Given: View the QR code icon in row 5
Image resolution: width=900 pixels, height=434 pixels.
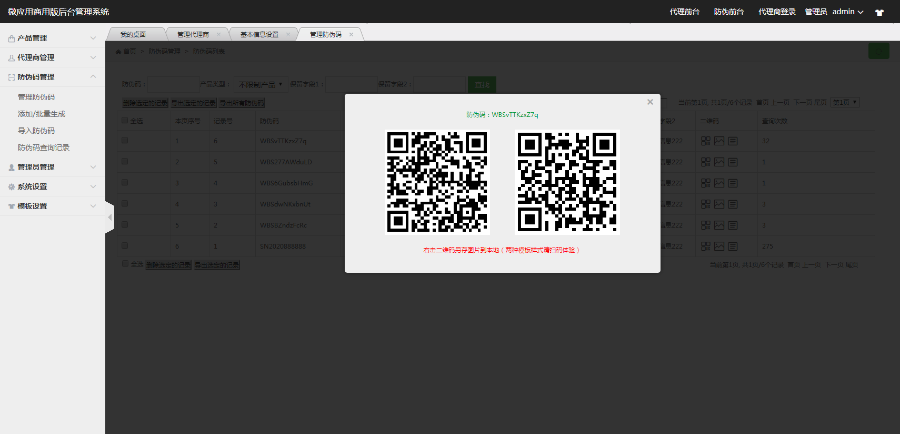Looking at the screenshot, I should [x=705, y=225].
